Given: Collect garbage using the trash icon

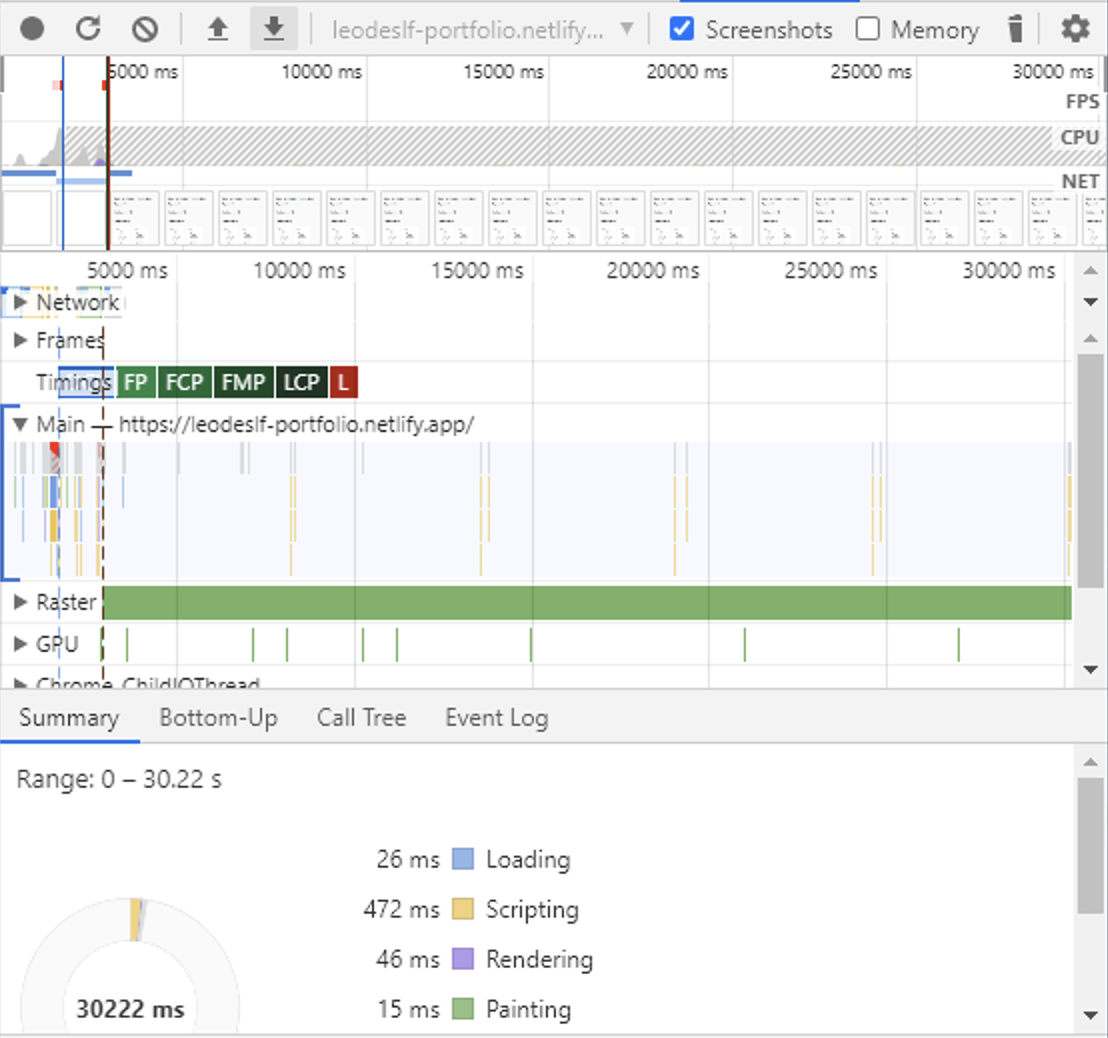Looking at the screenshot, I should tap(1015, 29).
